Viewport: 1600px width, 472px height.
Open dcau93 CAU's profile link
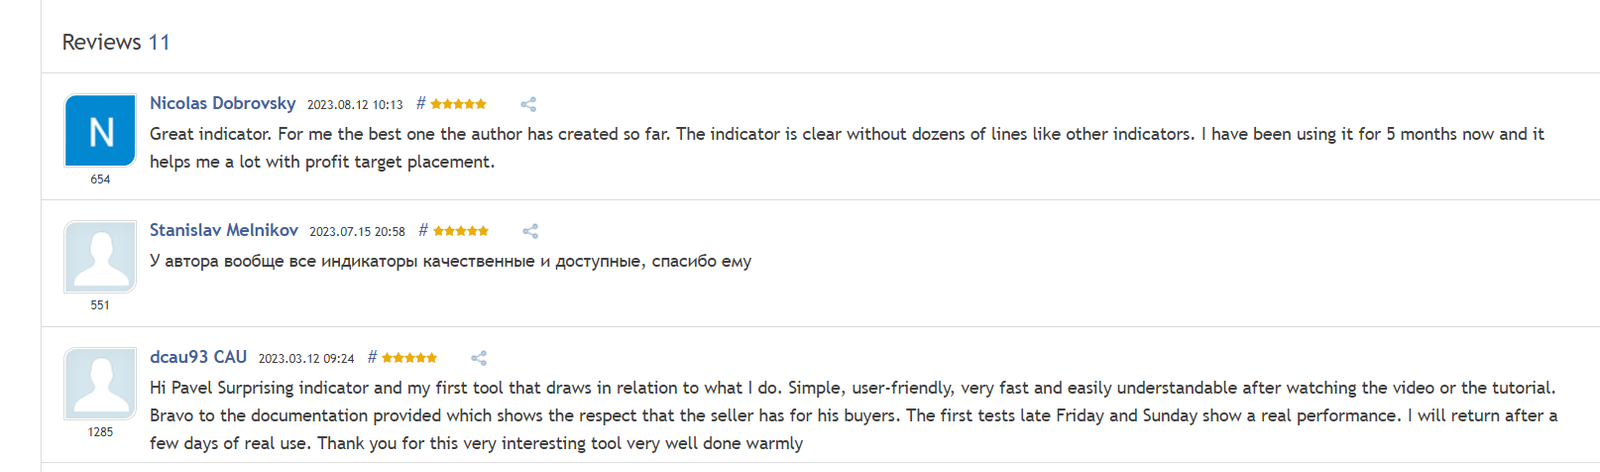click(198, 357)
